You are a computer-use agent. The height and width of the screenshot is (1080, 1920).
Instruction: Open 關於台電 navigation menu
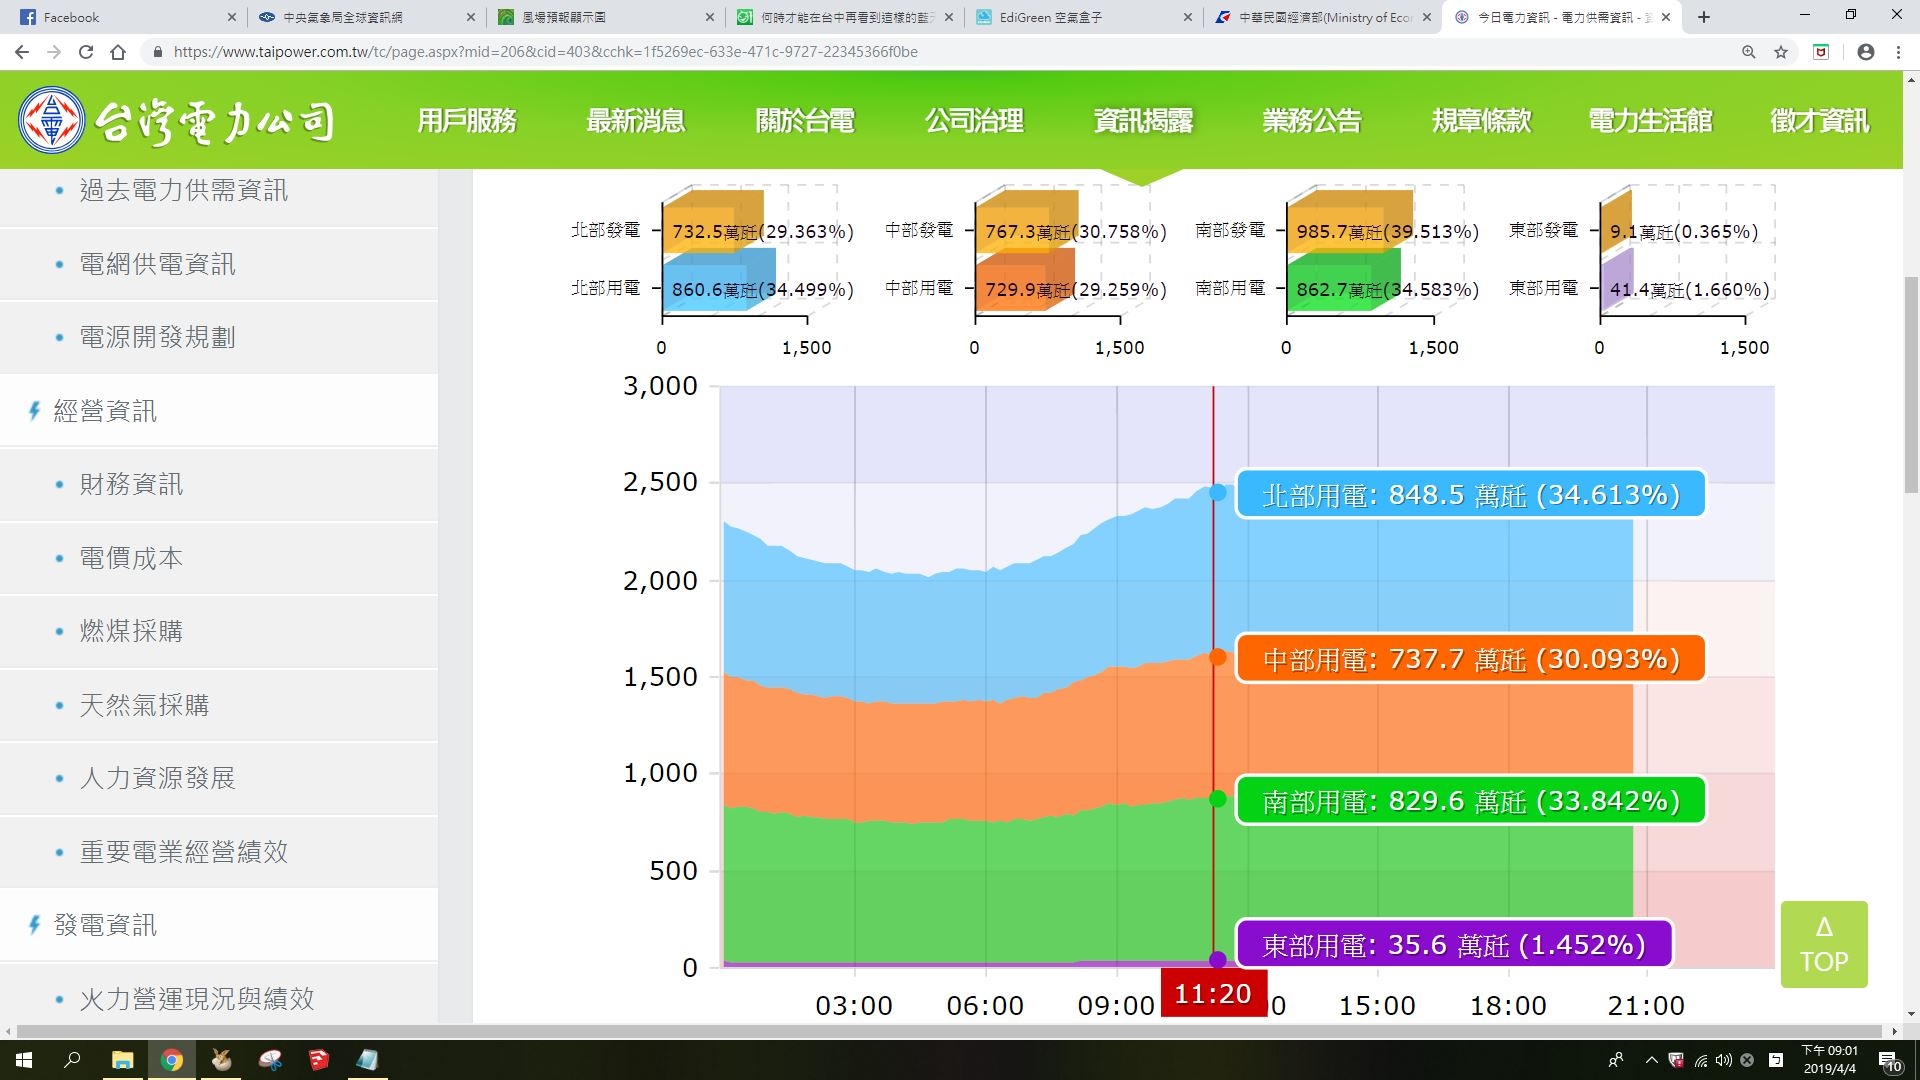805,121
